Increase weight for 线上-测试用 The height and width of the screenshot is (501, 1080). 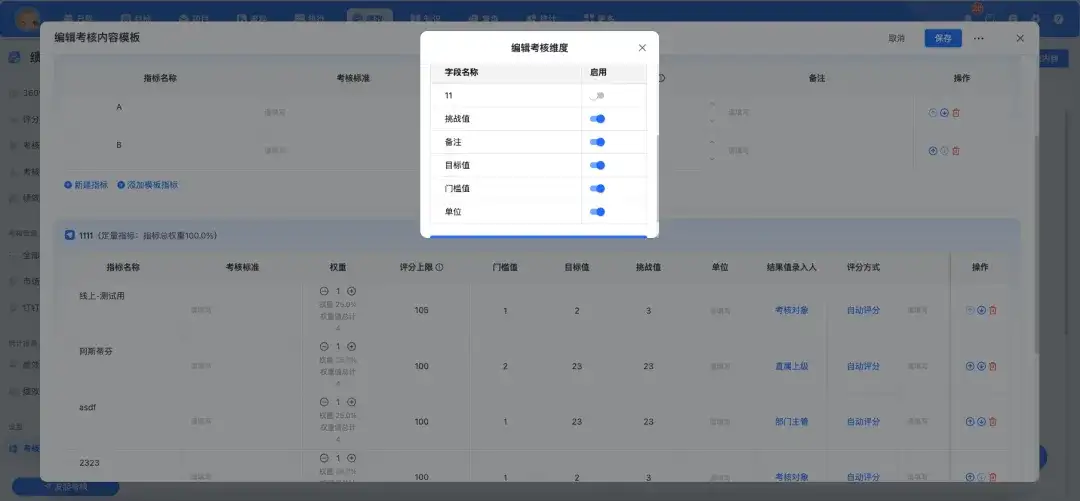(x=351, y=292)
